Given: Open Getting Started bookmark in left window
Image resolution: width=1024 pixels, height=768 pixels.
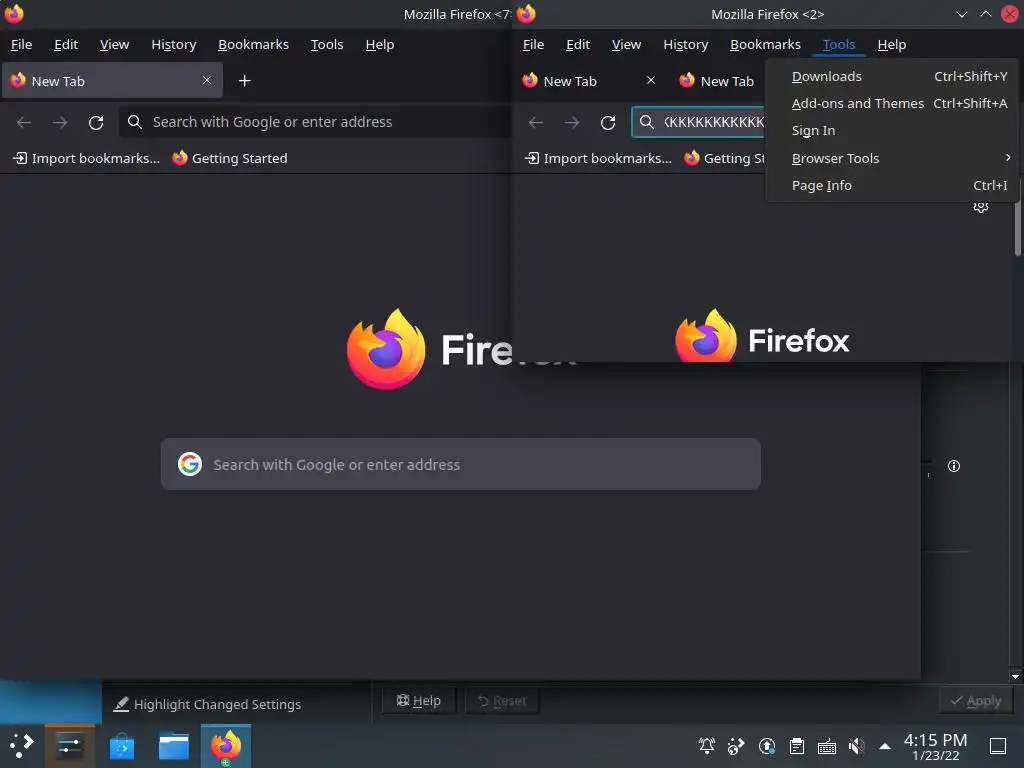Looking at the screenshot, I should pos(230,158).
